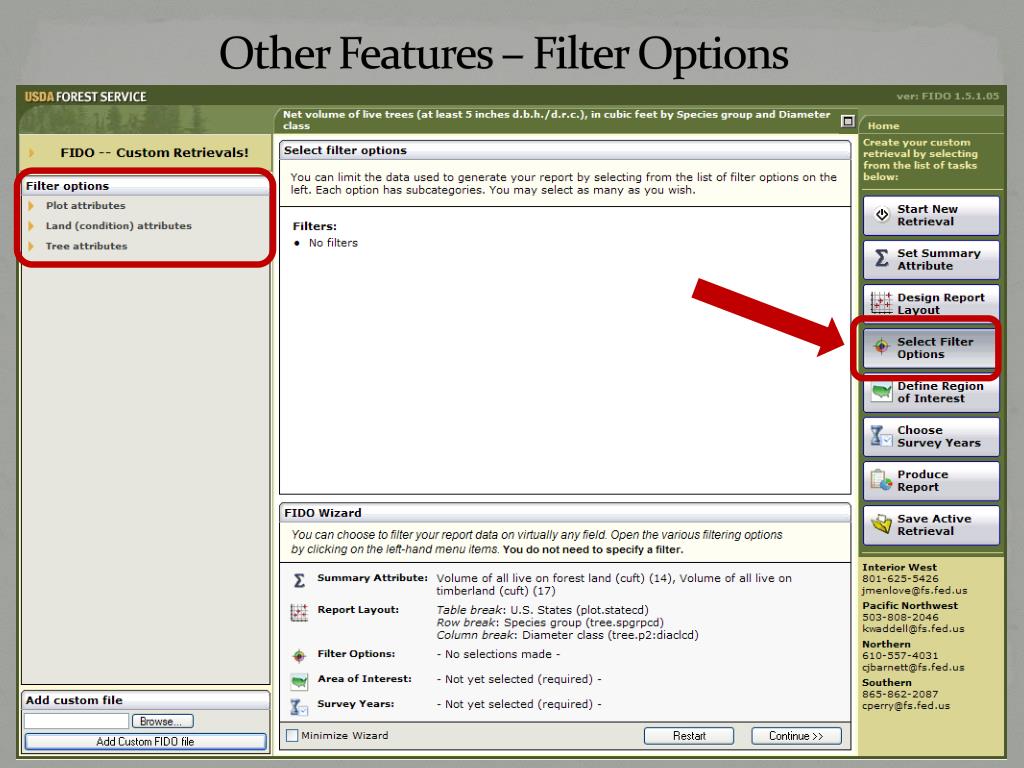Click Start New Retrieval button
Screen dimensions: 1024x768
tap(931, 216)
